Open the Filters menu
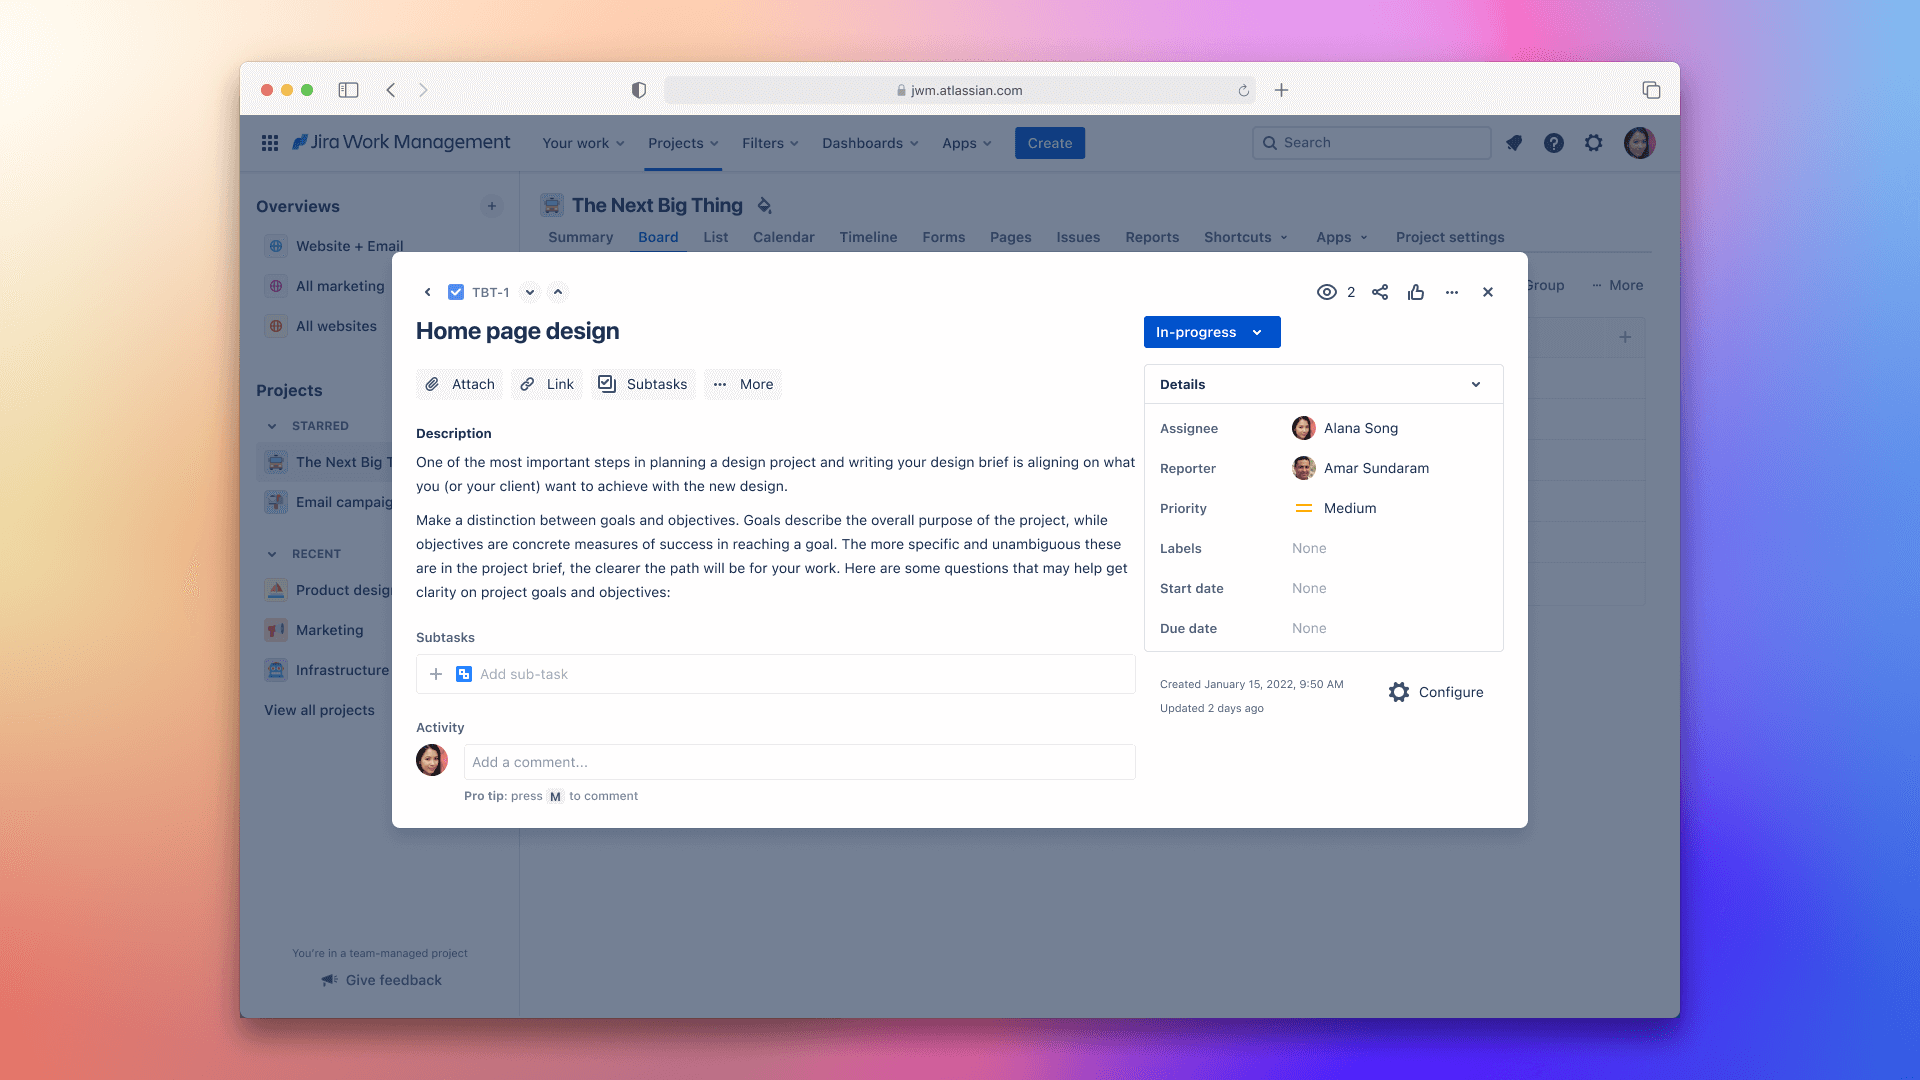This screenshot has width=1920, height=1080. click(770, 143)
